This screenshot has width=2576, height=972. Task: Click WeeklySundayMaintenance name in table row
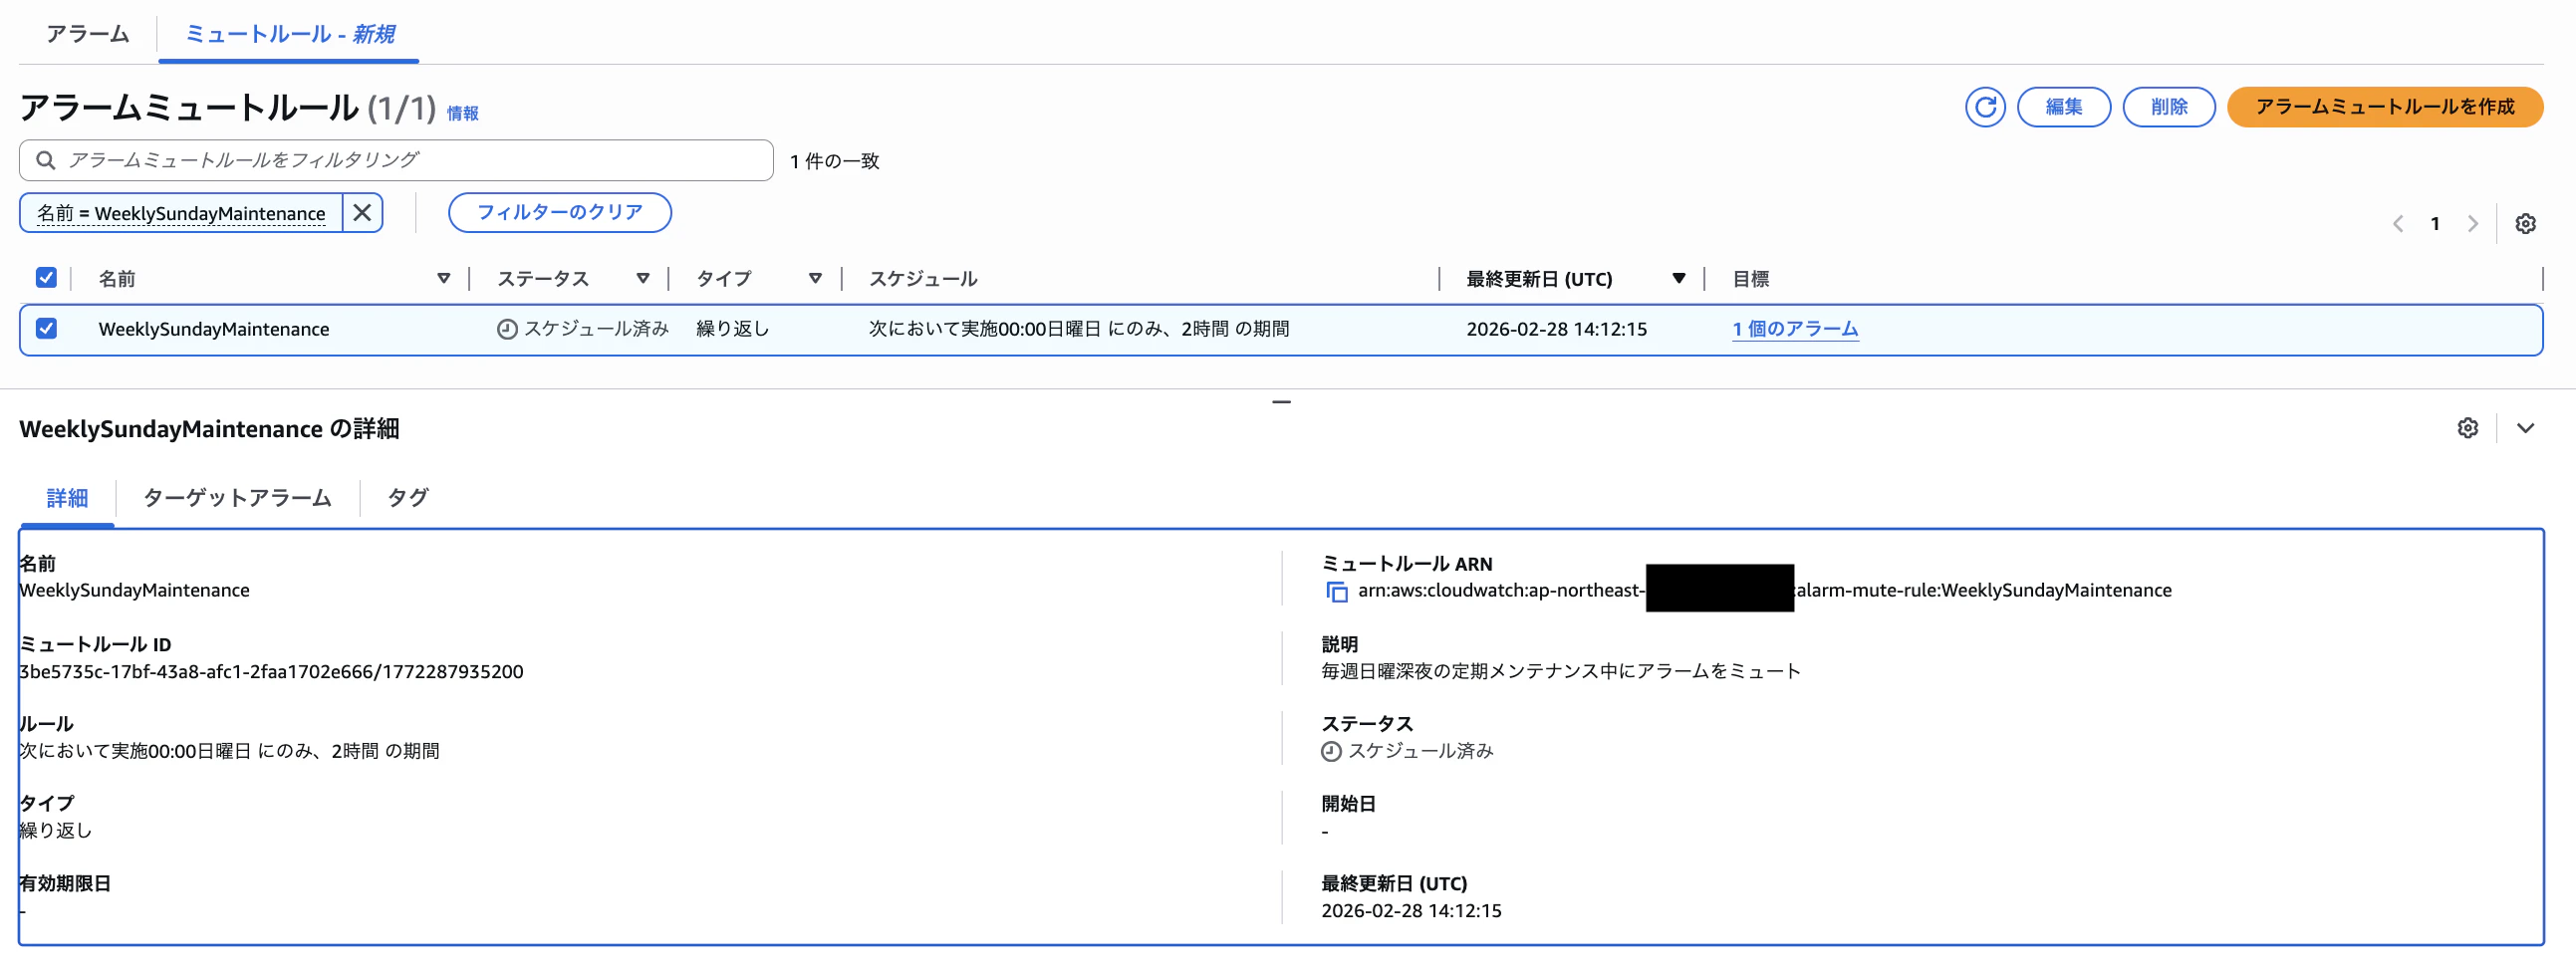point(213,329)
